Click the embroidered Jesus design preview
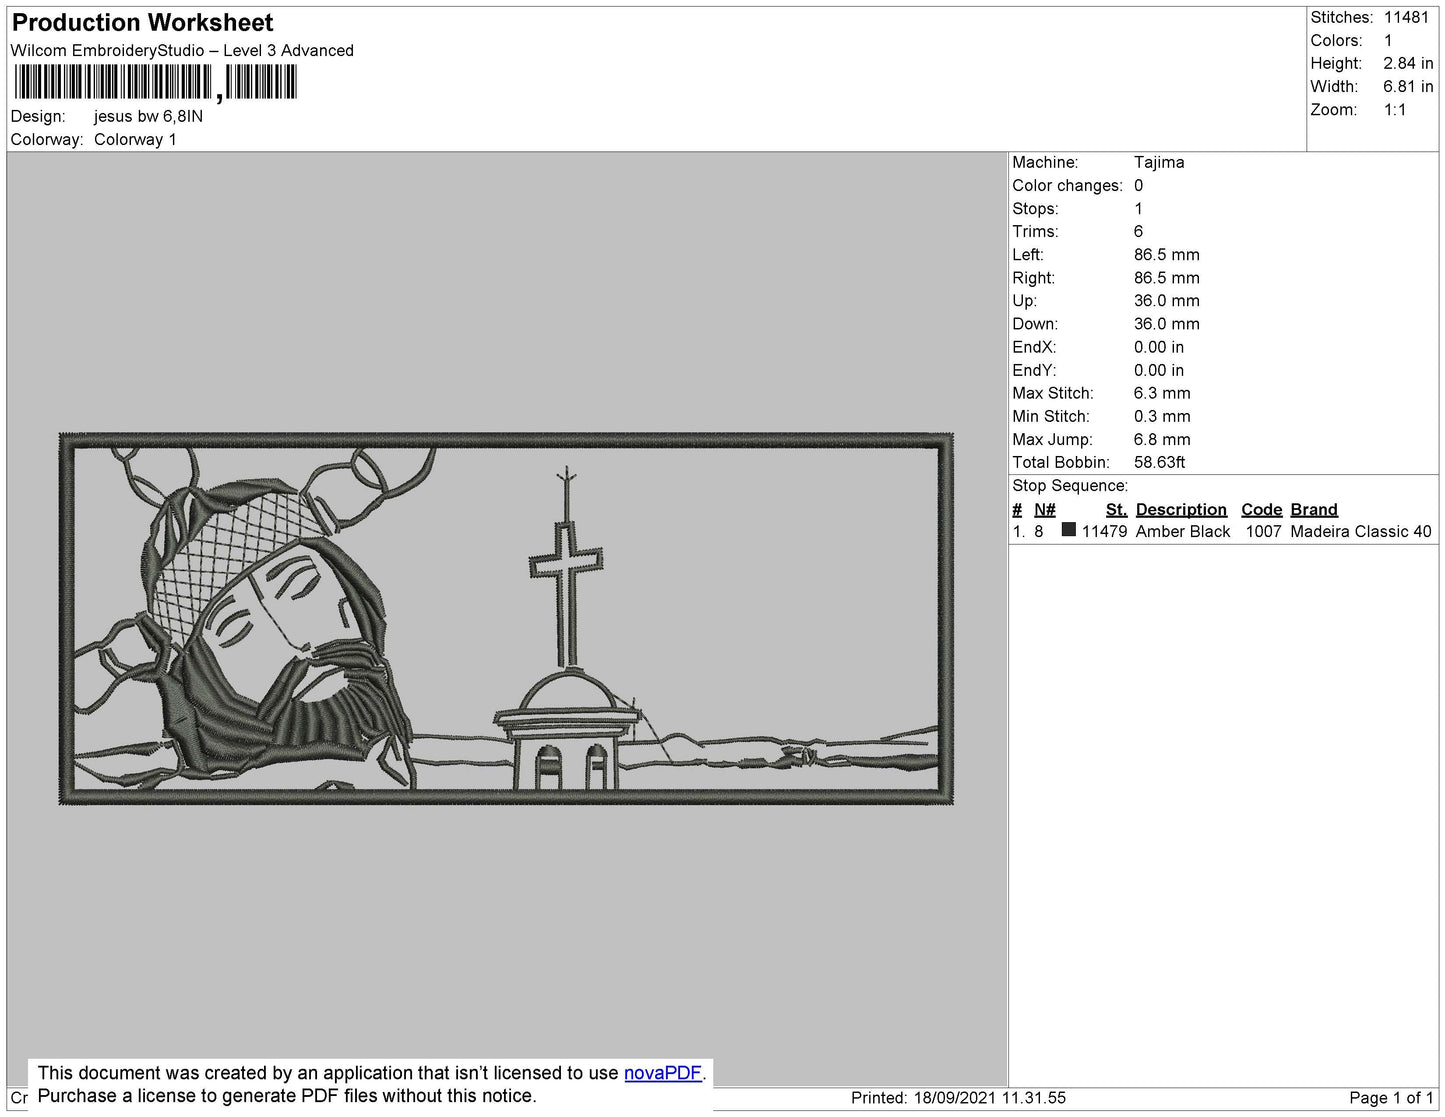 point(506,619)
